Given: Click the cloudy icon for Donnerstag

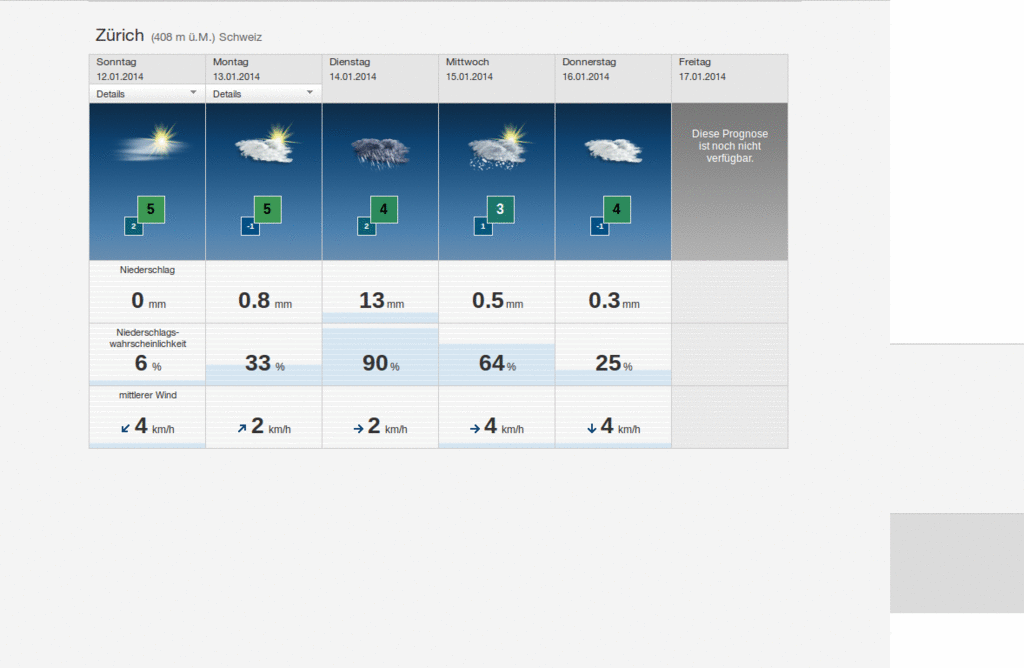Looking at the screenshot, I should 613,151.
